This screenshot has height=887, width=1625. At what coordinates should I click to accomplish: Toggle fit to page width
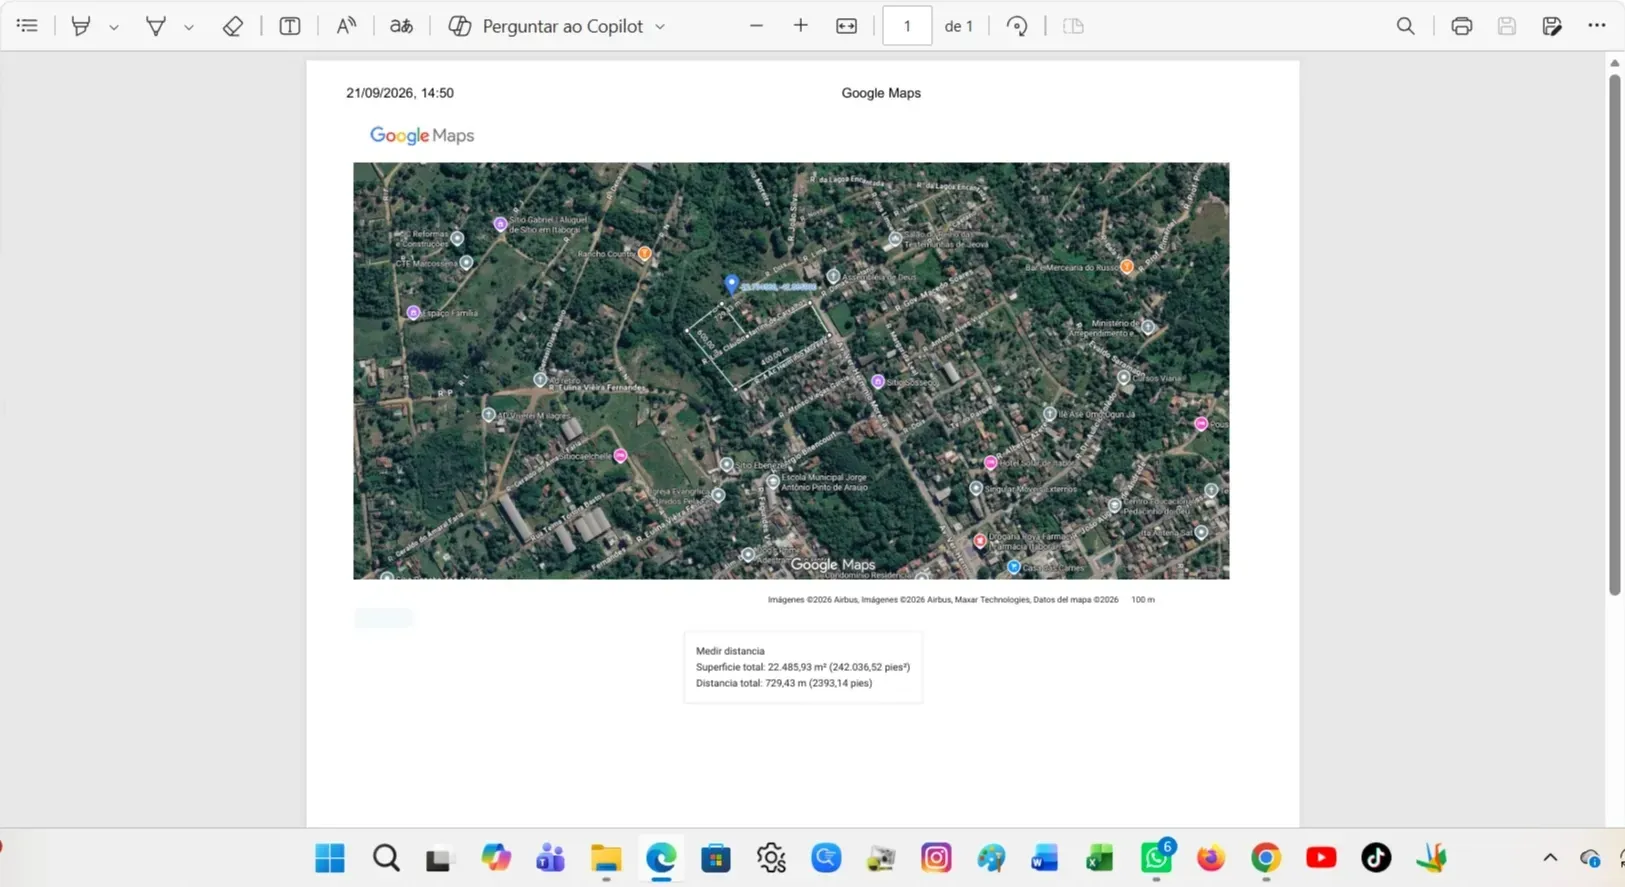tap(847, 26)
